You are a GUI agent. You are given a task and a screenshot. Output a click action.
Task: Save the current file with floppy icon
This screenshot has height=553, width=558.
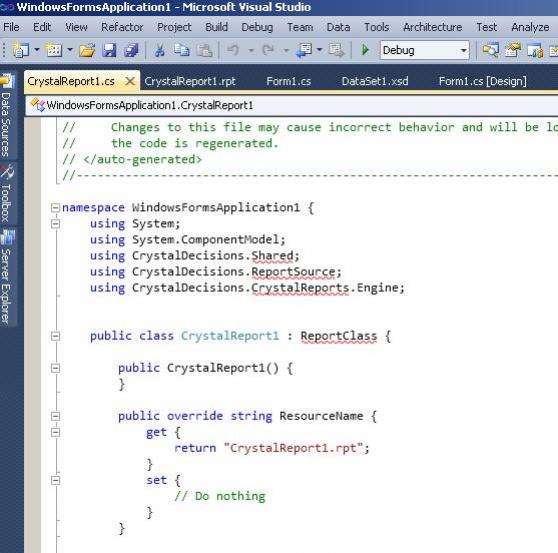109,50
